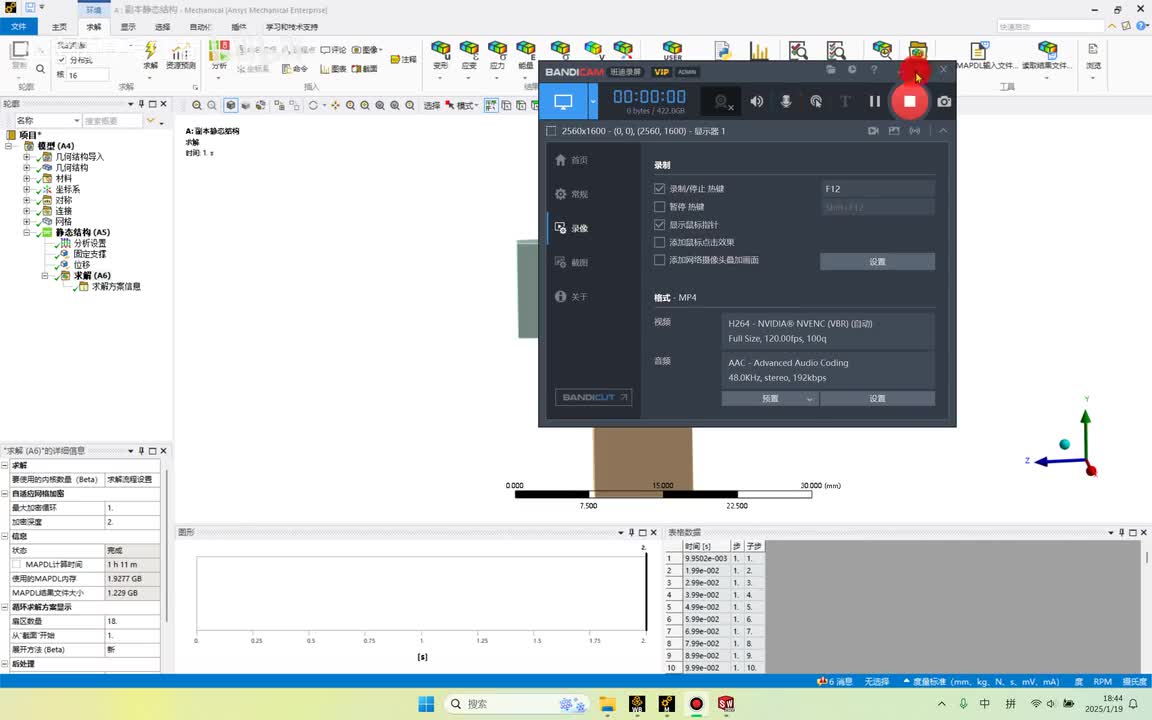Toggle 录制/停止 热键 checkbox
1152x720 pixels.
(660, 189)
